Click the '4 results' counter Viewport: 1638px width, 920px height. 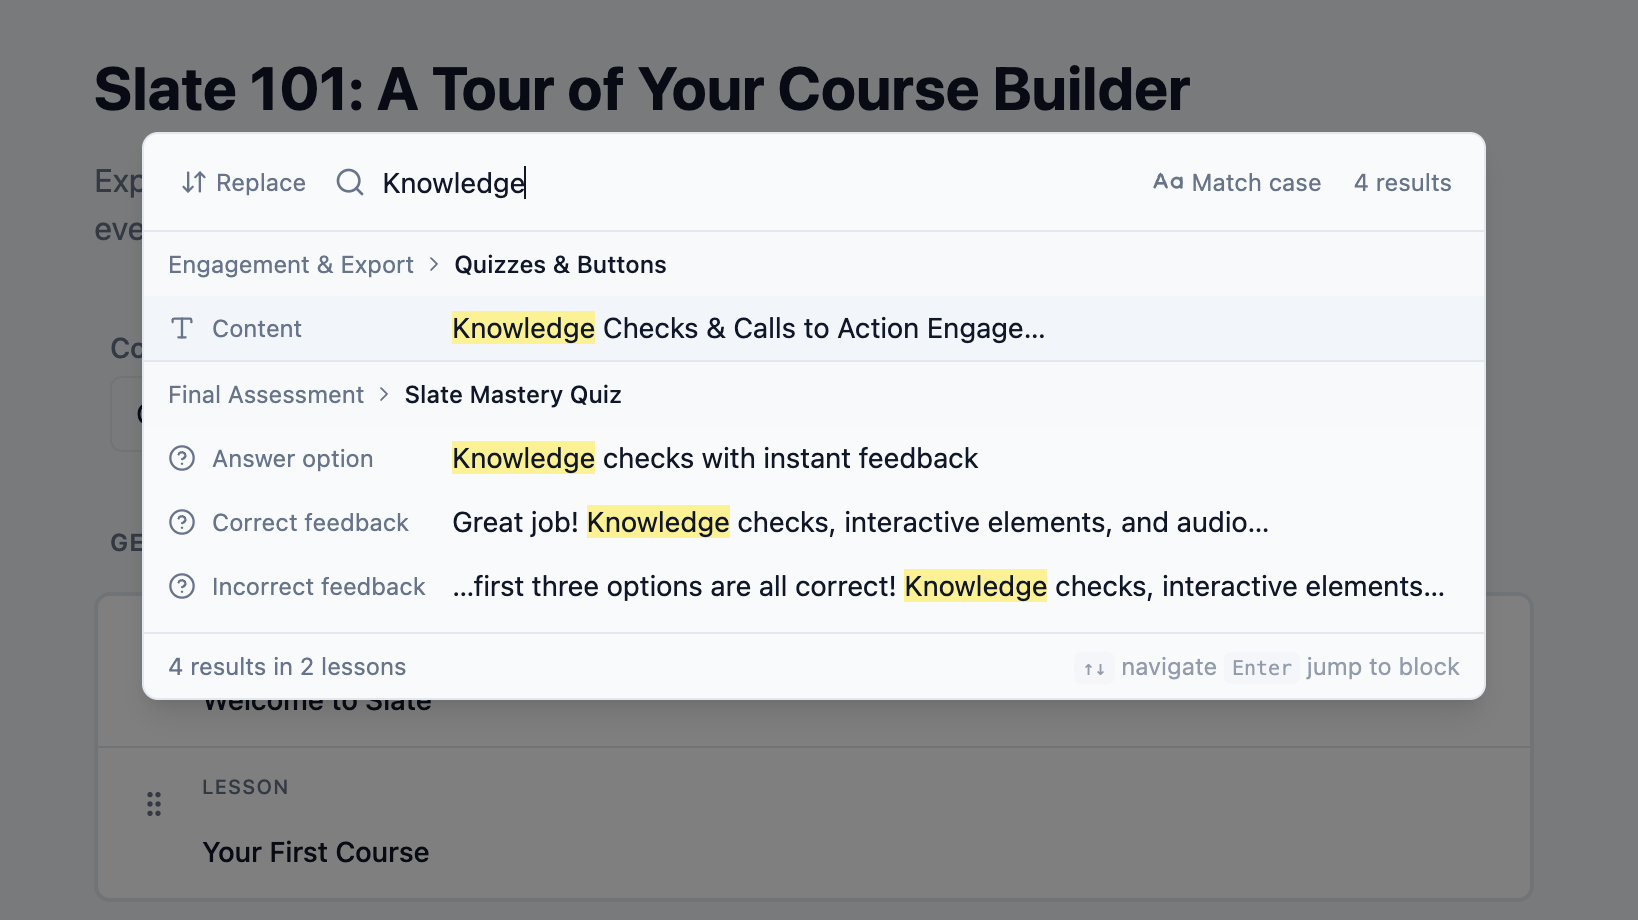point(1402,182)
